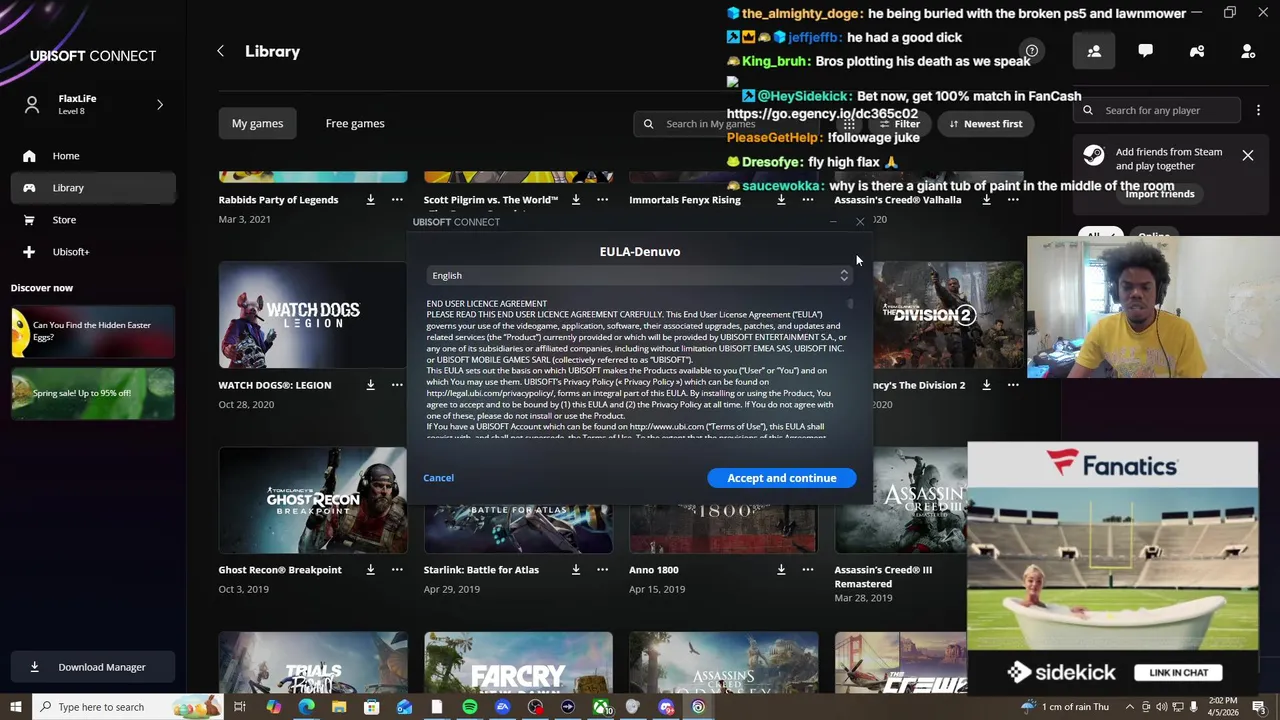Open the friends list panel icon
Viewport: 1280px width, 720px height.
1094,51
